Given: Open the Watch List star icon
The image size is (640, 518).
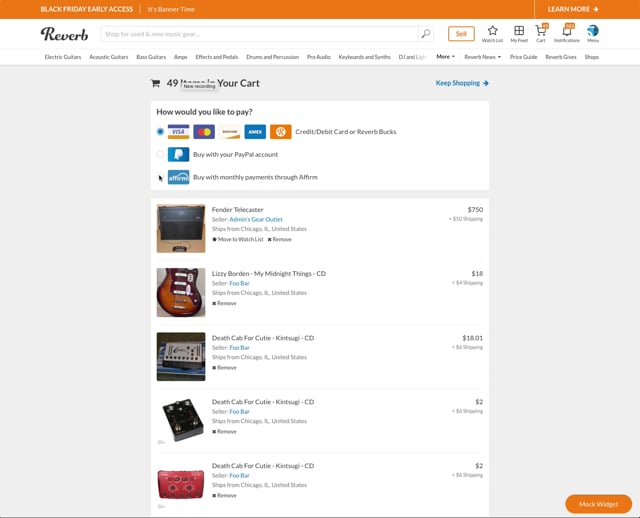Looking at the screenshot, I should point(492,31).
